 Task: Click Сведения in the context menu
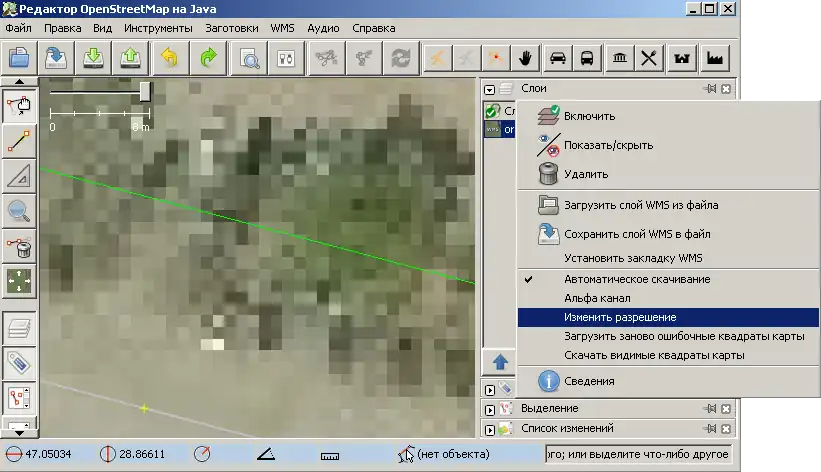[x=589, y=381]
